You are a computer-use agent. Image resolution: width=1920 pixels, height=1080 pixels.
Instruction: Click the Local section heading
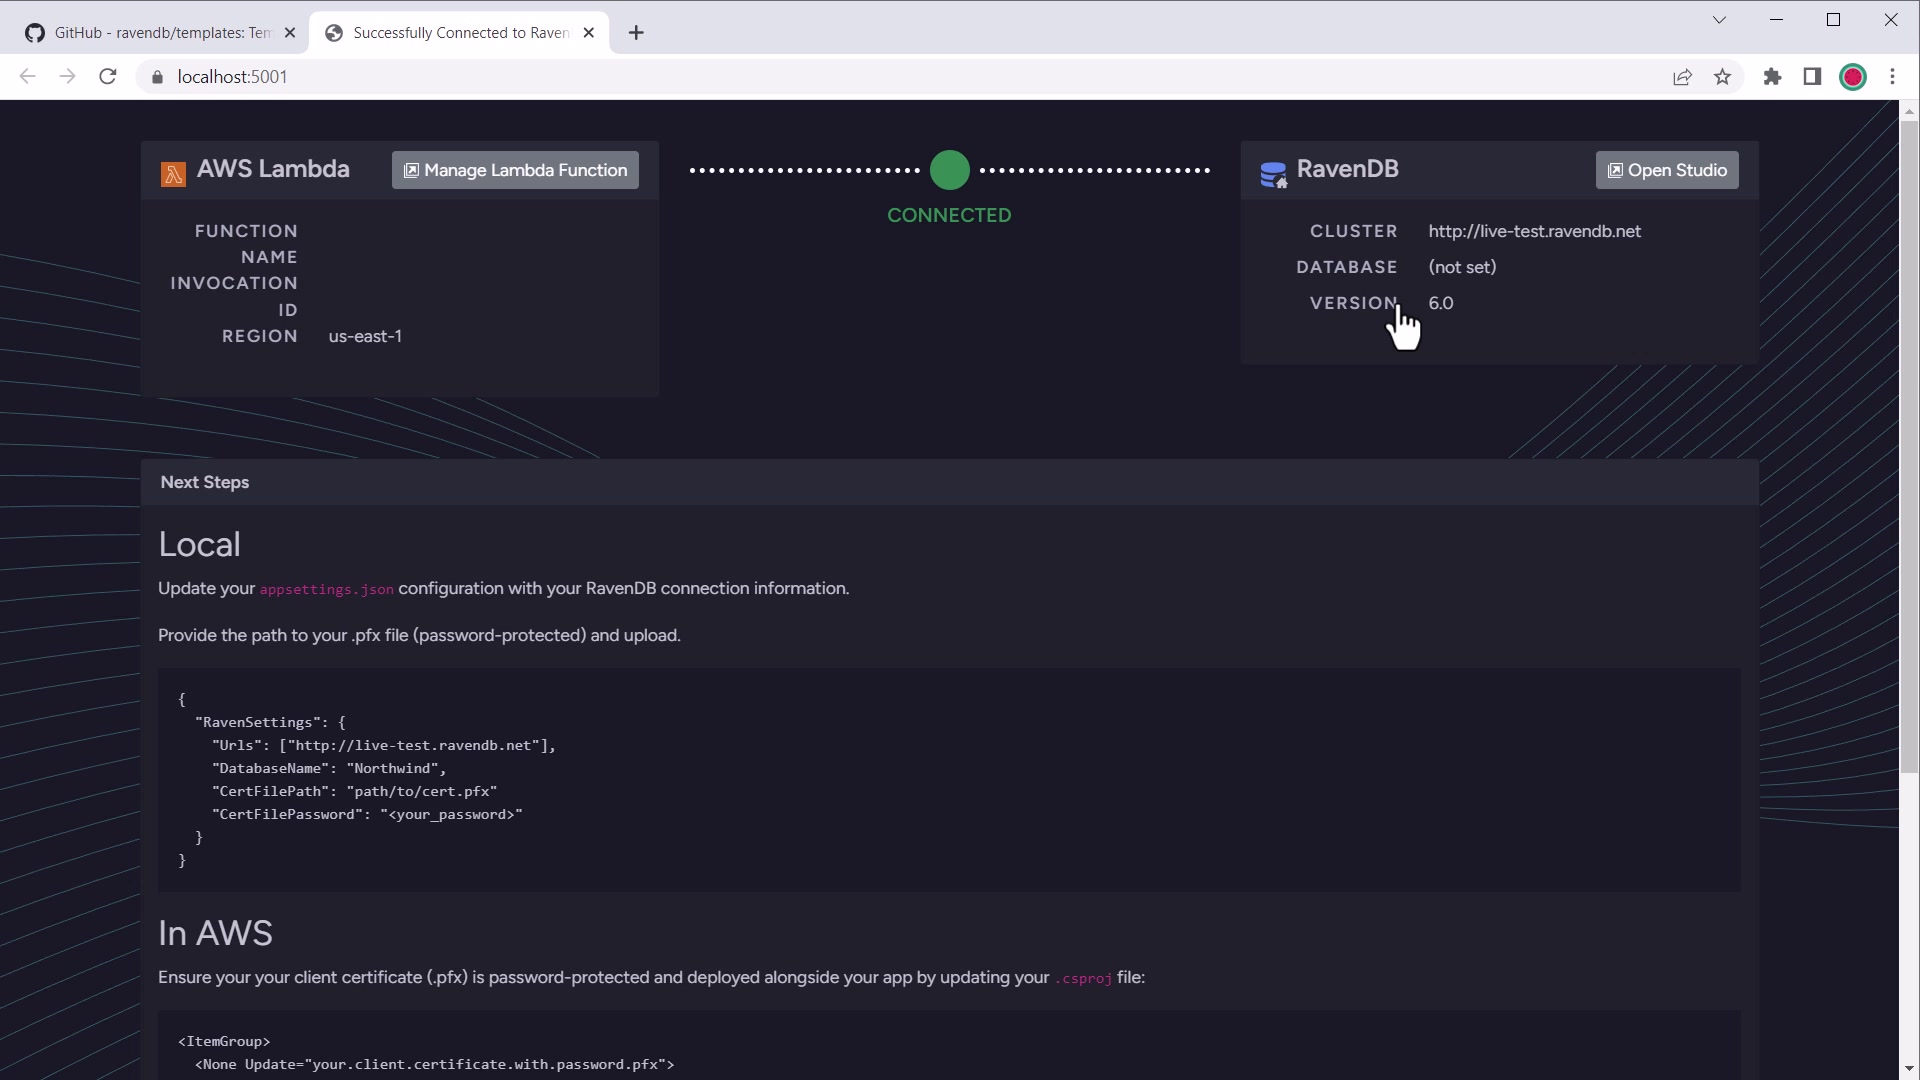199,544
